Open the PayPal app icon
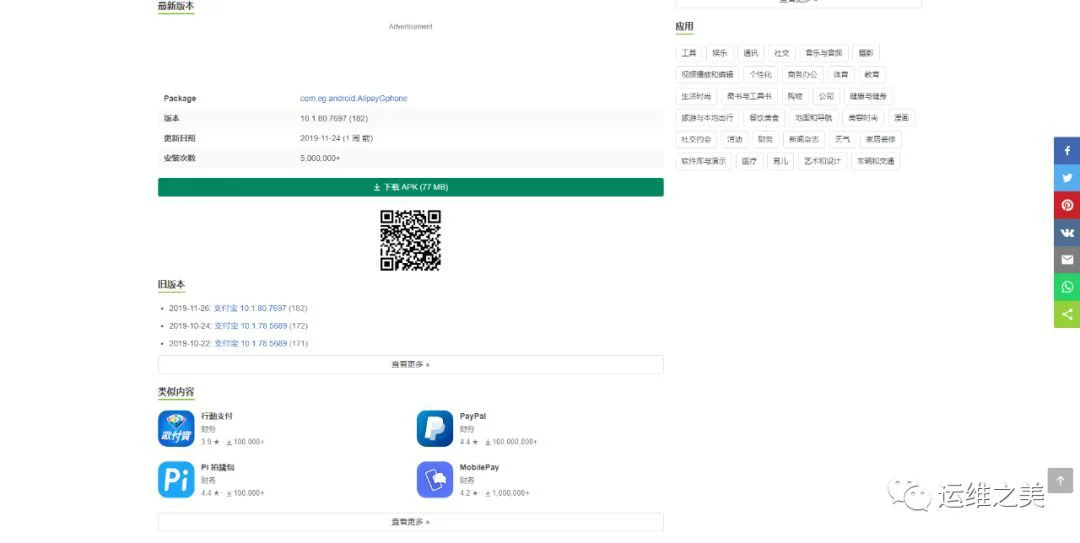Screen dimensions: 1080x543 pos(435,429)
